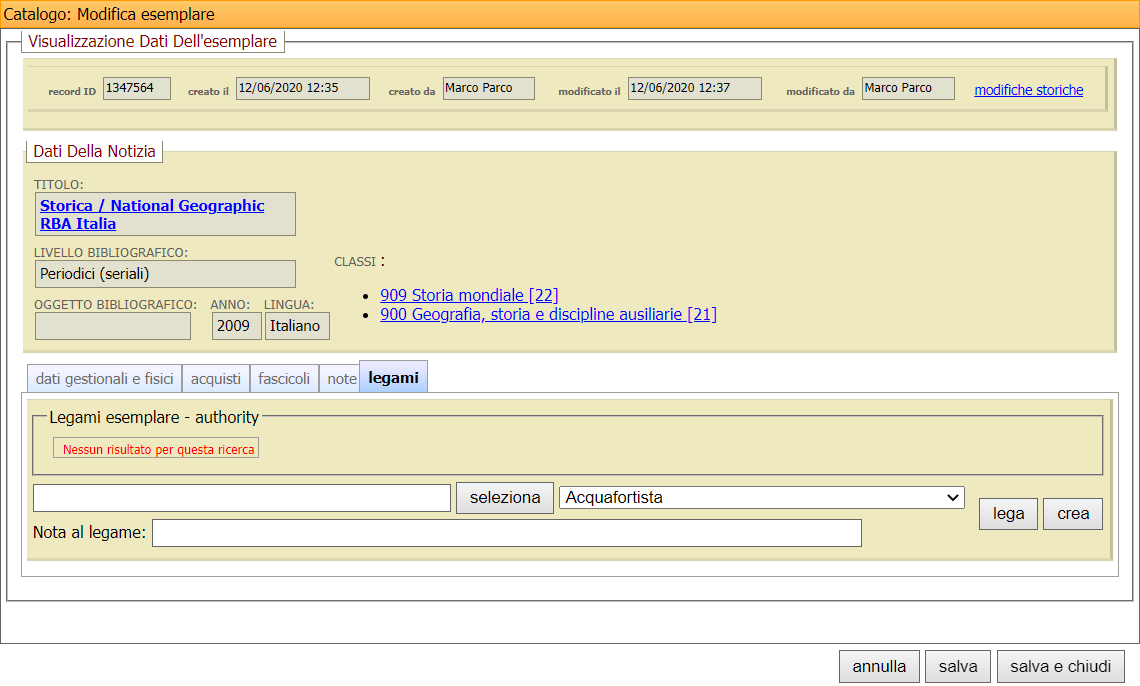Focus the Nota al legame field
This screenshot has height=686, width=1140.
click(x=506, y=533)
